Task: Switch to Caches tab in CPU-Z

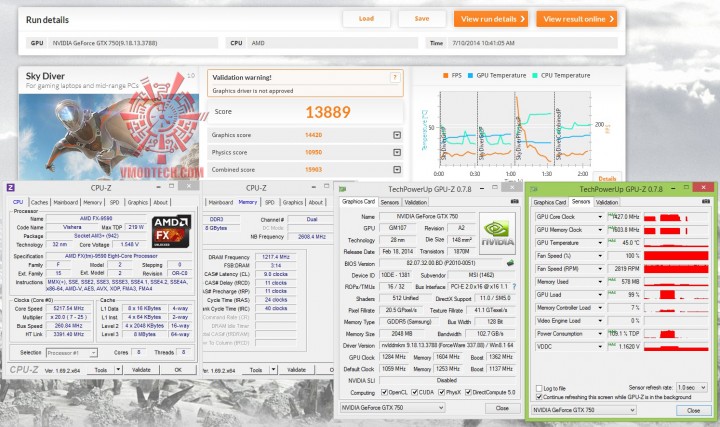Action: coord(39,202)
